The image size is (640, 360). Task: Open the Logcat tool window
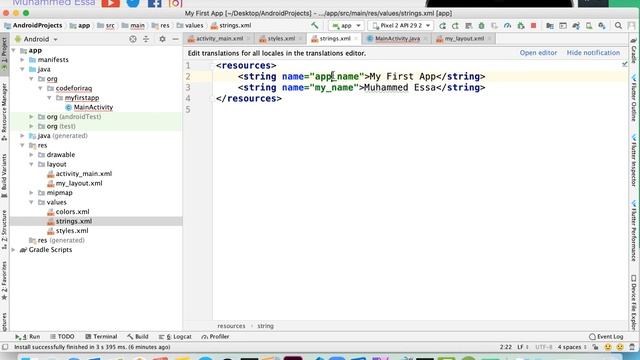(x=175, y=337)
